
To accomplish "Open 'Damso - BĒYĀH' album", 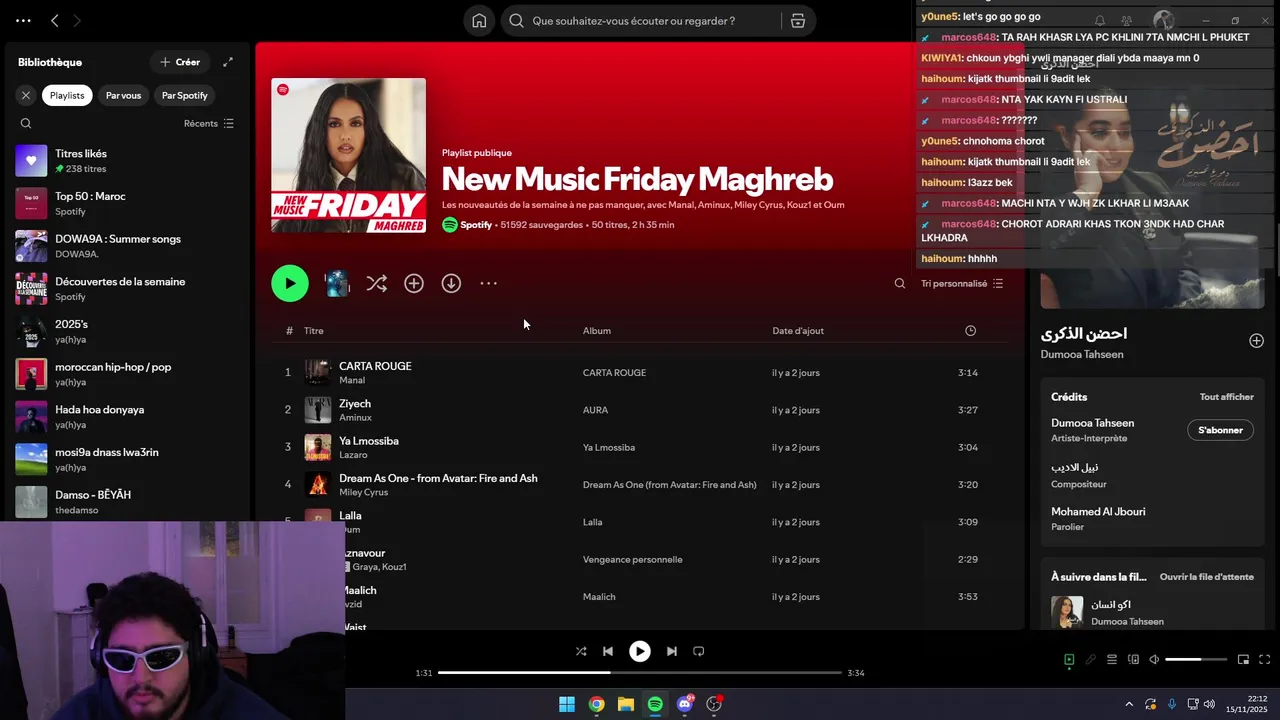I will 125,502.
